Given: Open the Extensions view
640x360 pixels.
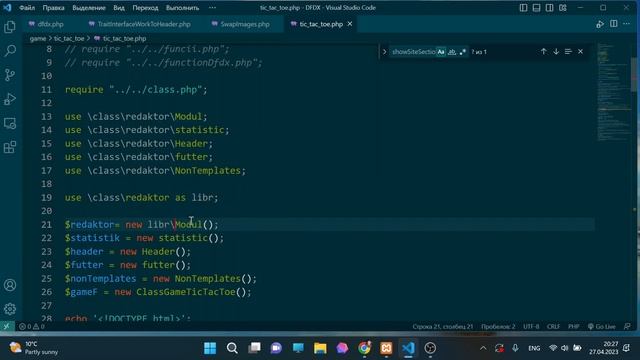Looking at the screenshot, I should [10, 147].
